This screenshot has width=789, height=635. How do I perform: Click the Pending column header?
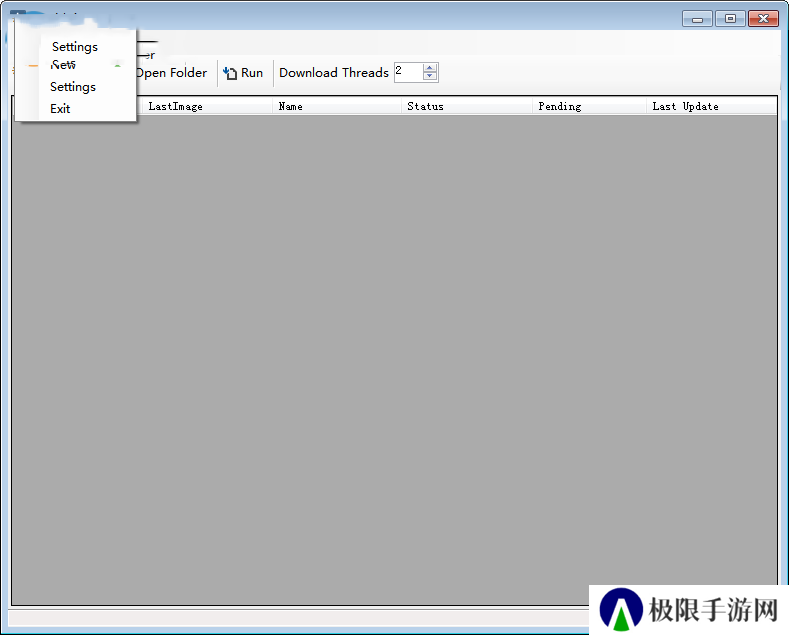click(x=589, y=106)
